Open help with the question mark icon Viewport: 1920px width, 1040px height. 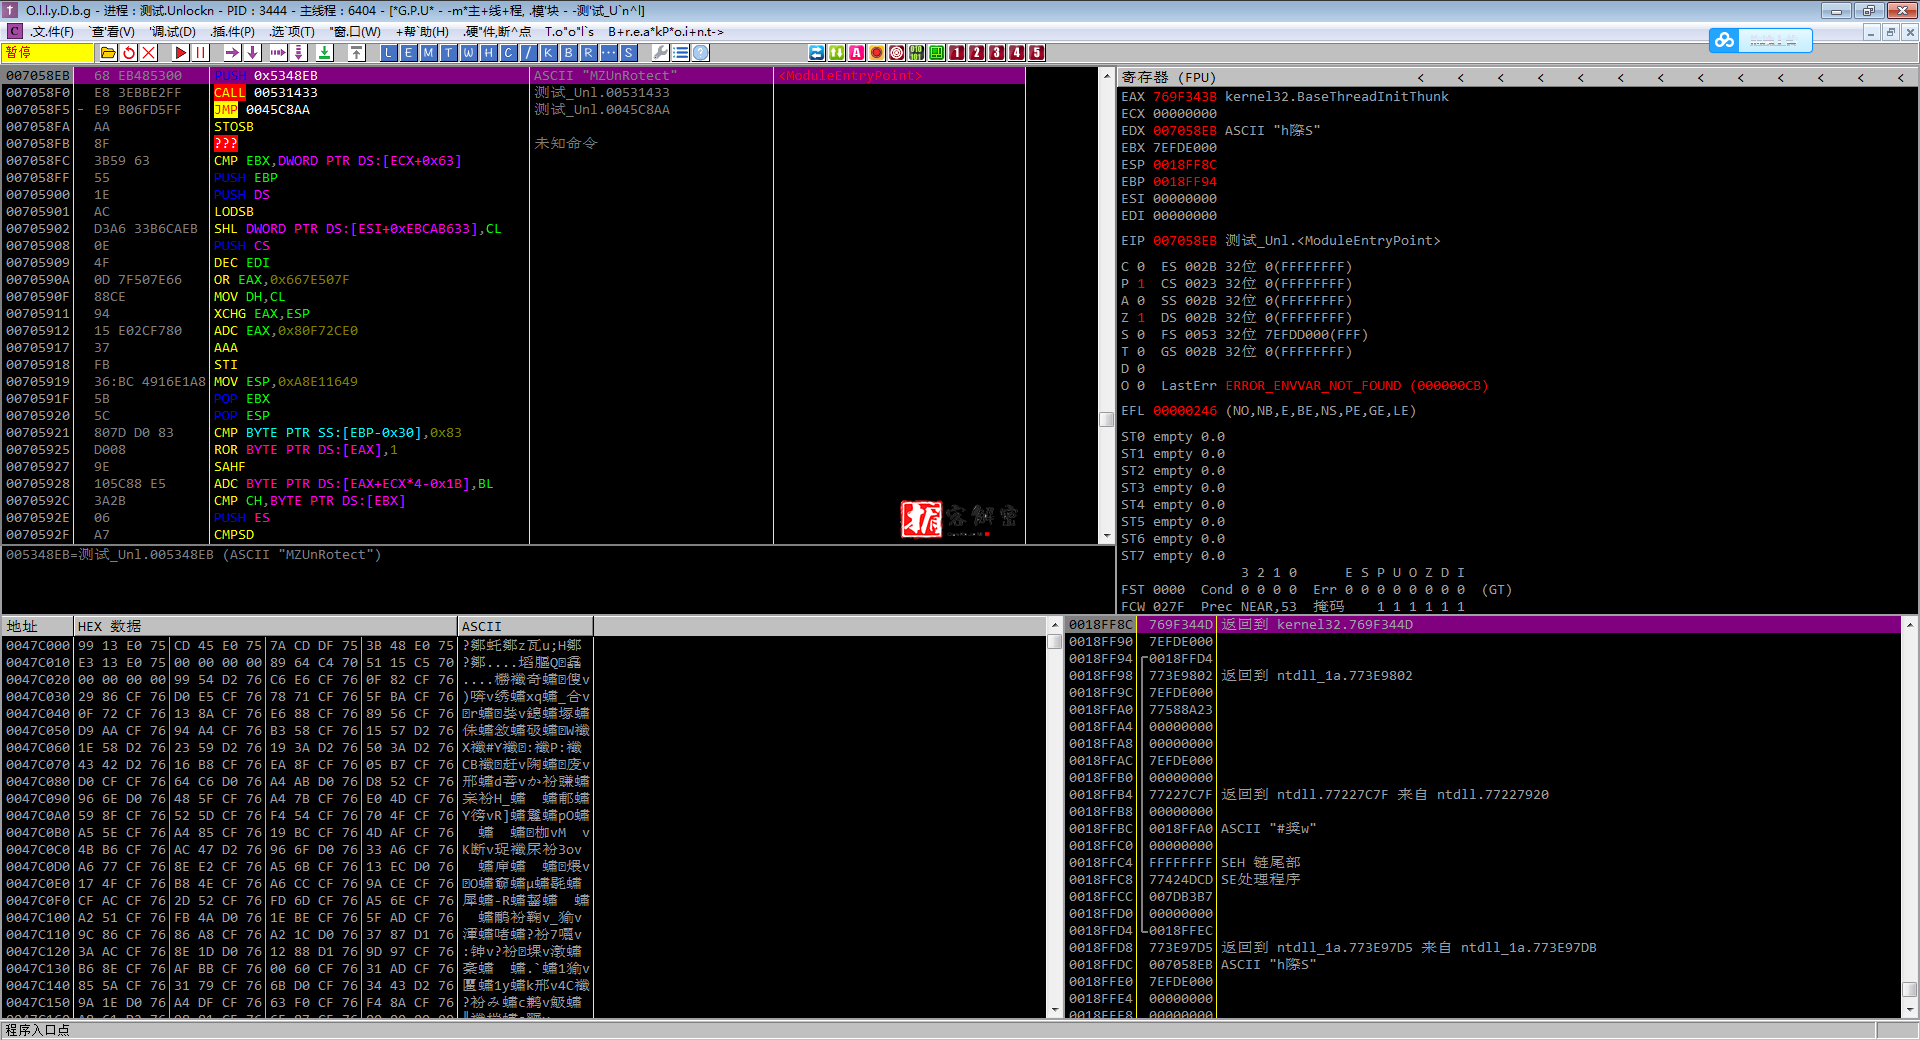point(701,53)
